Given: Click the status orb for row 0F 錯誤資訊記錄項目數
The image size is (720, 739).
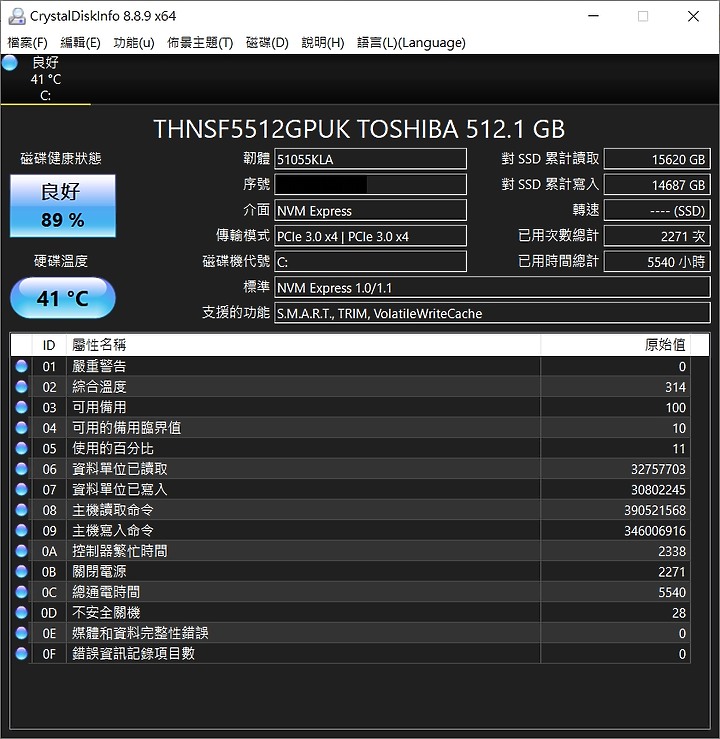Looking at the screenshot, I should click(x=21, y=653).
